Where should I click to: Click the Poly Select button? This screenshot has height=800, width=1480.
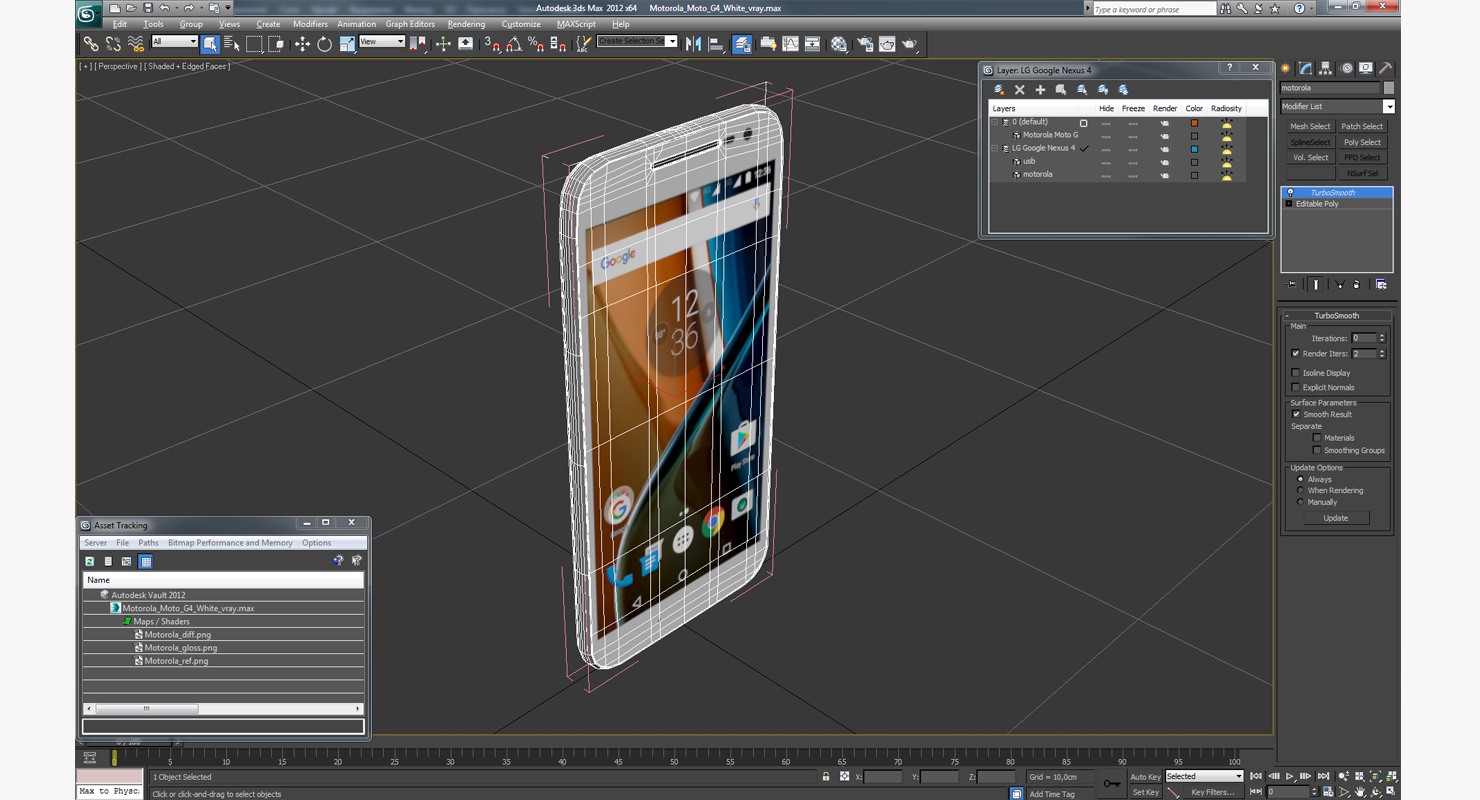pyautogui.click(x=1362, y=142)
